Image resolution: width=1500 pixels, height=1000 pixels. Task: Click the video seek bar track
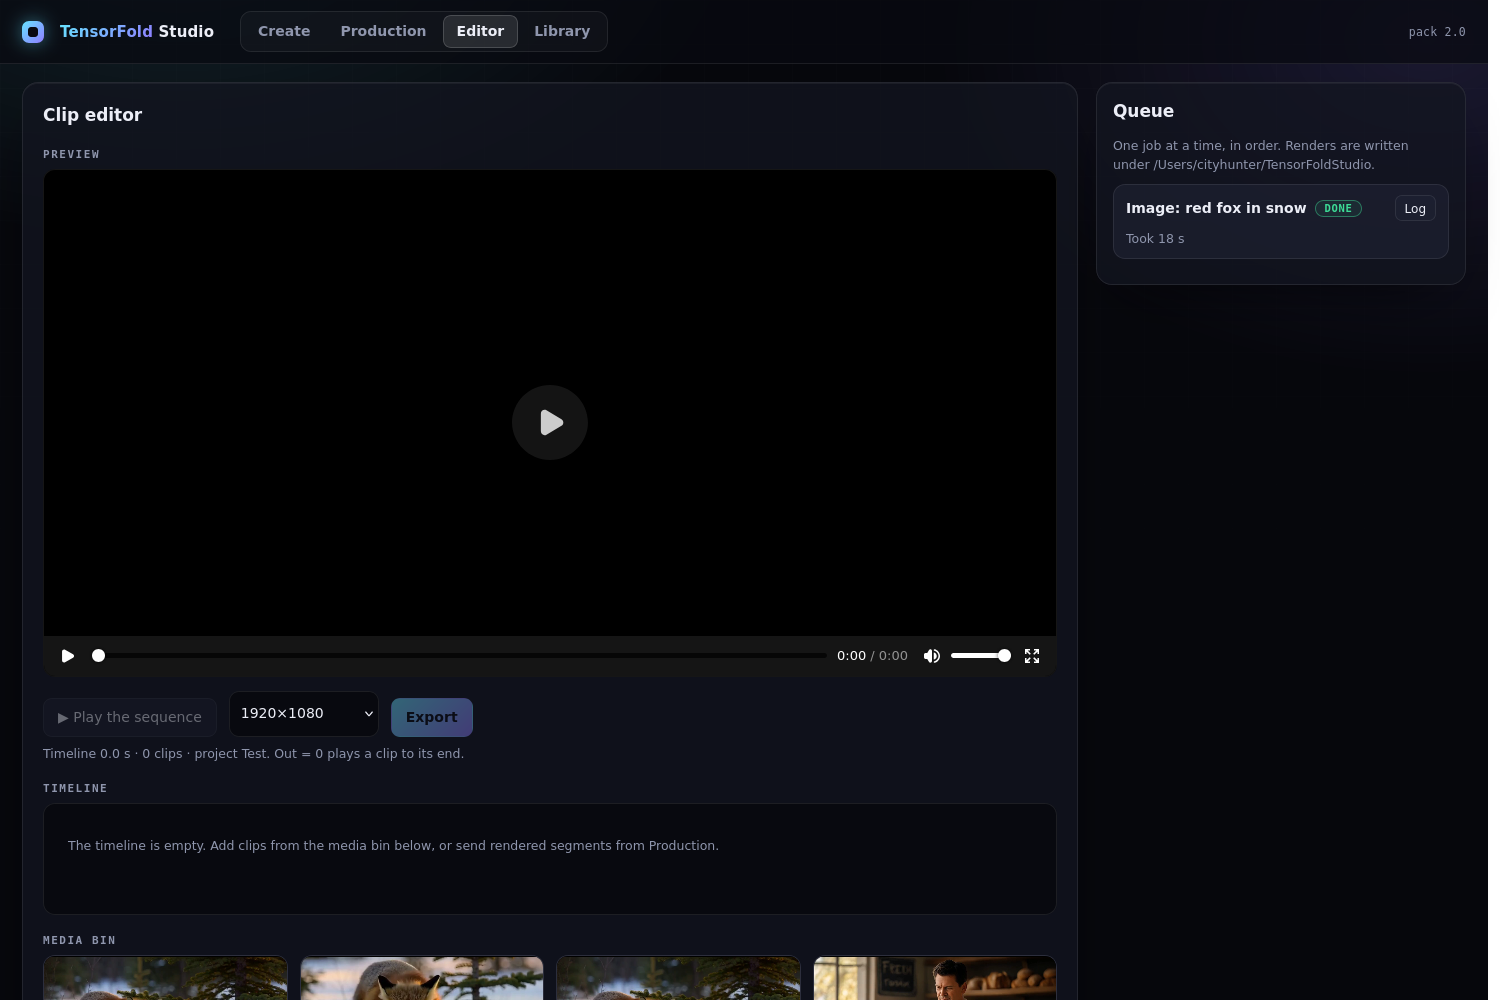coord(462,656)
